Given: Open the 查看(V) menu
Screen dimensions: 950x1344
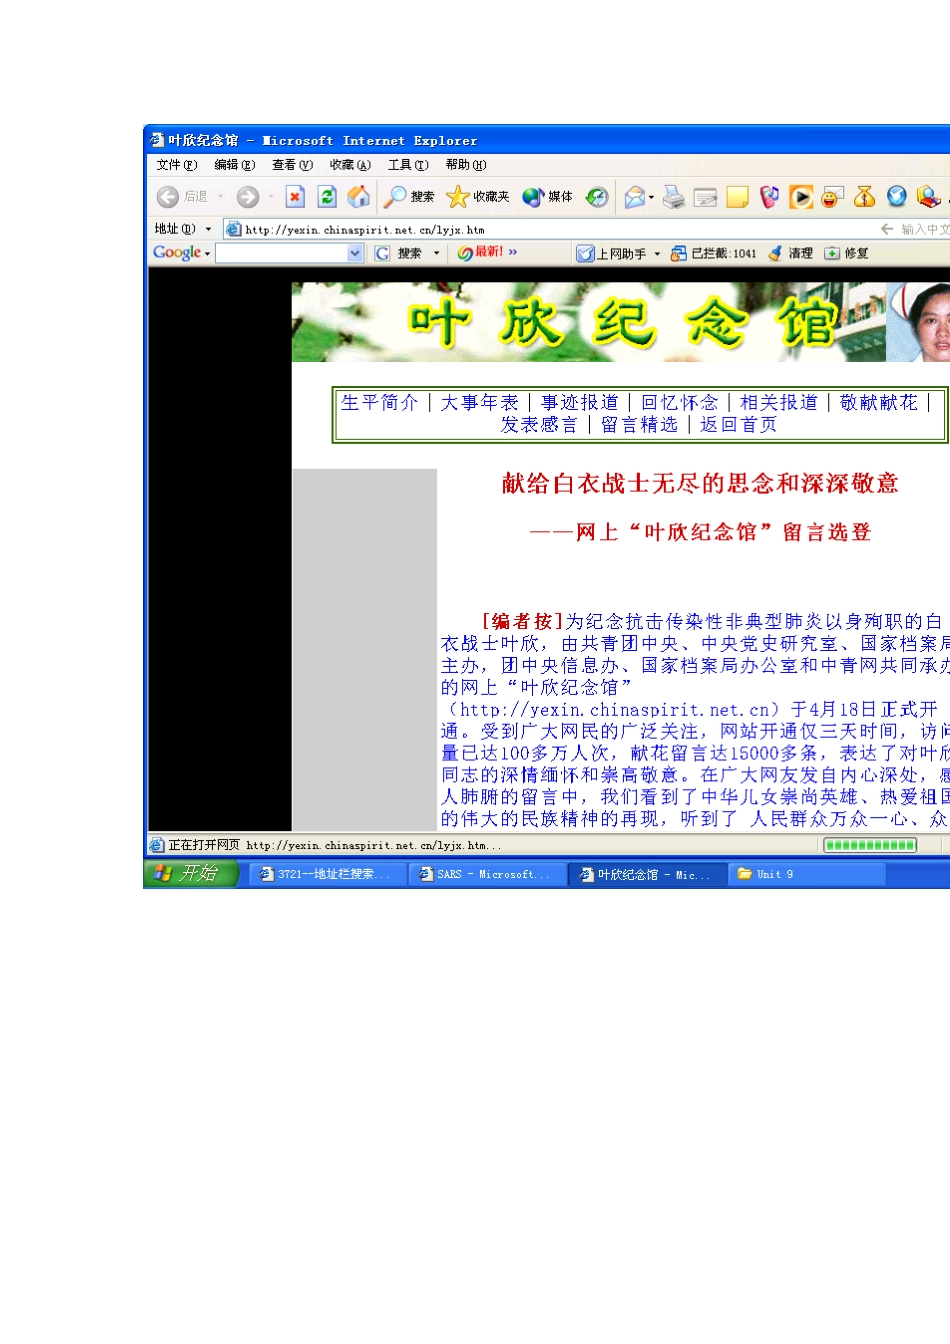Looking at the screenshot, I should pos(292,165).
